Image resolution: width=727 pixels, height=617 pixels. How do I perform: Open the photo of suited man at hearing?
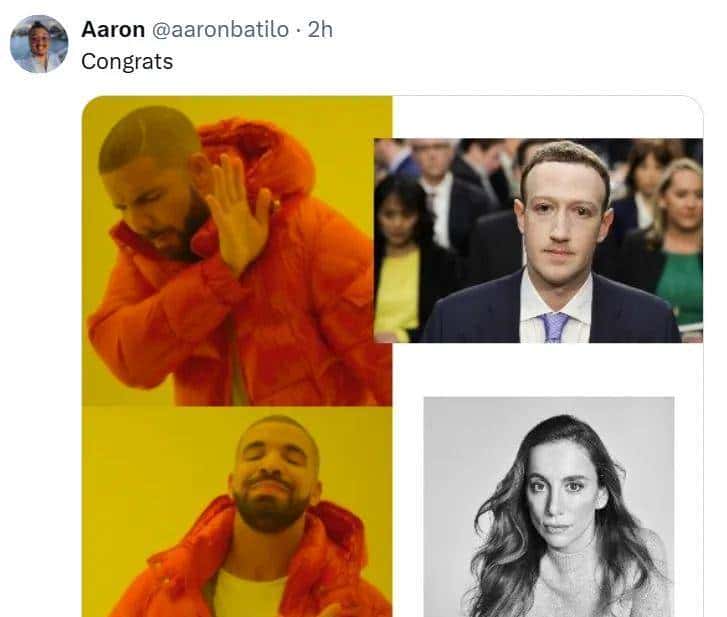pyautogui.click(x=538, y=240)
